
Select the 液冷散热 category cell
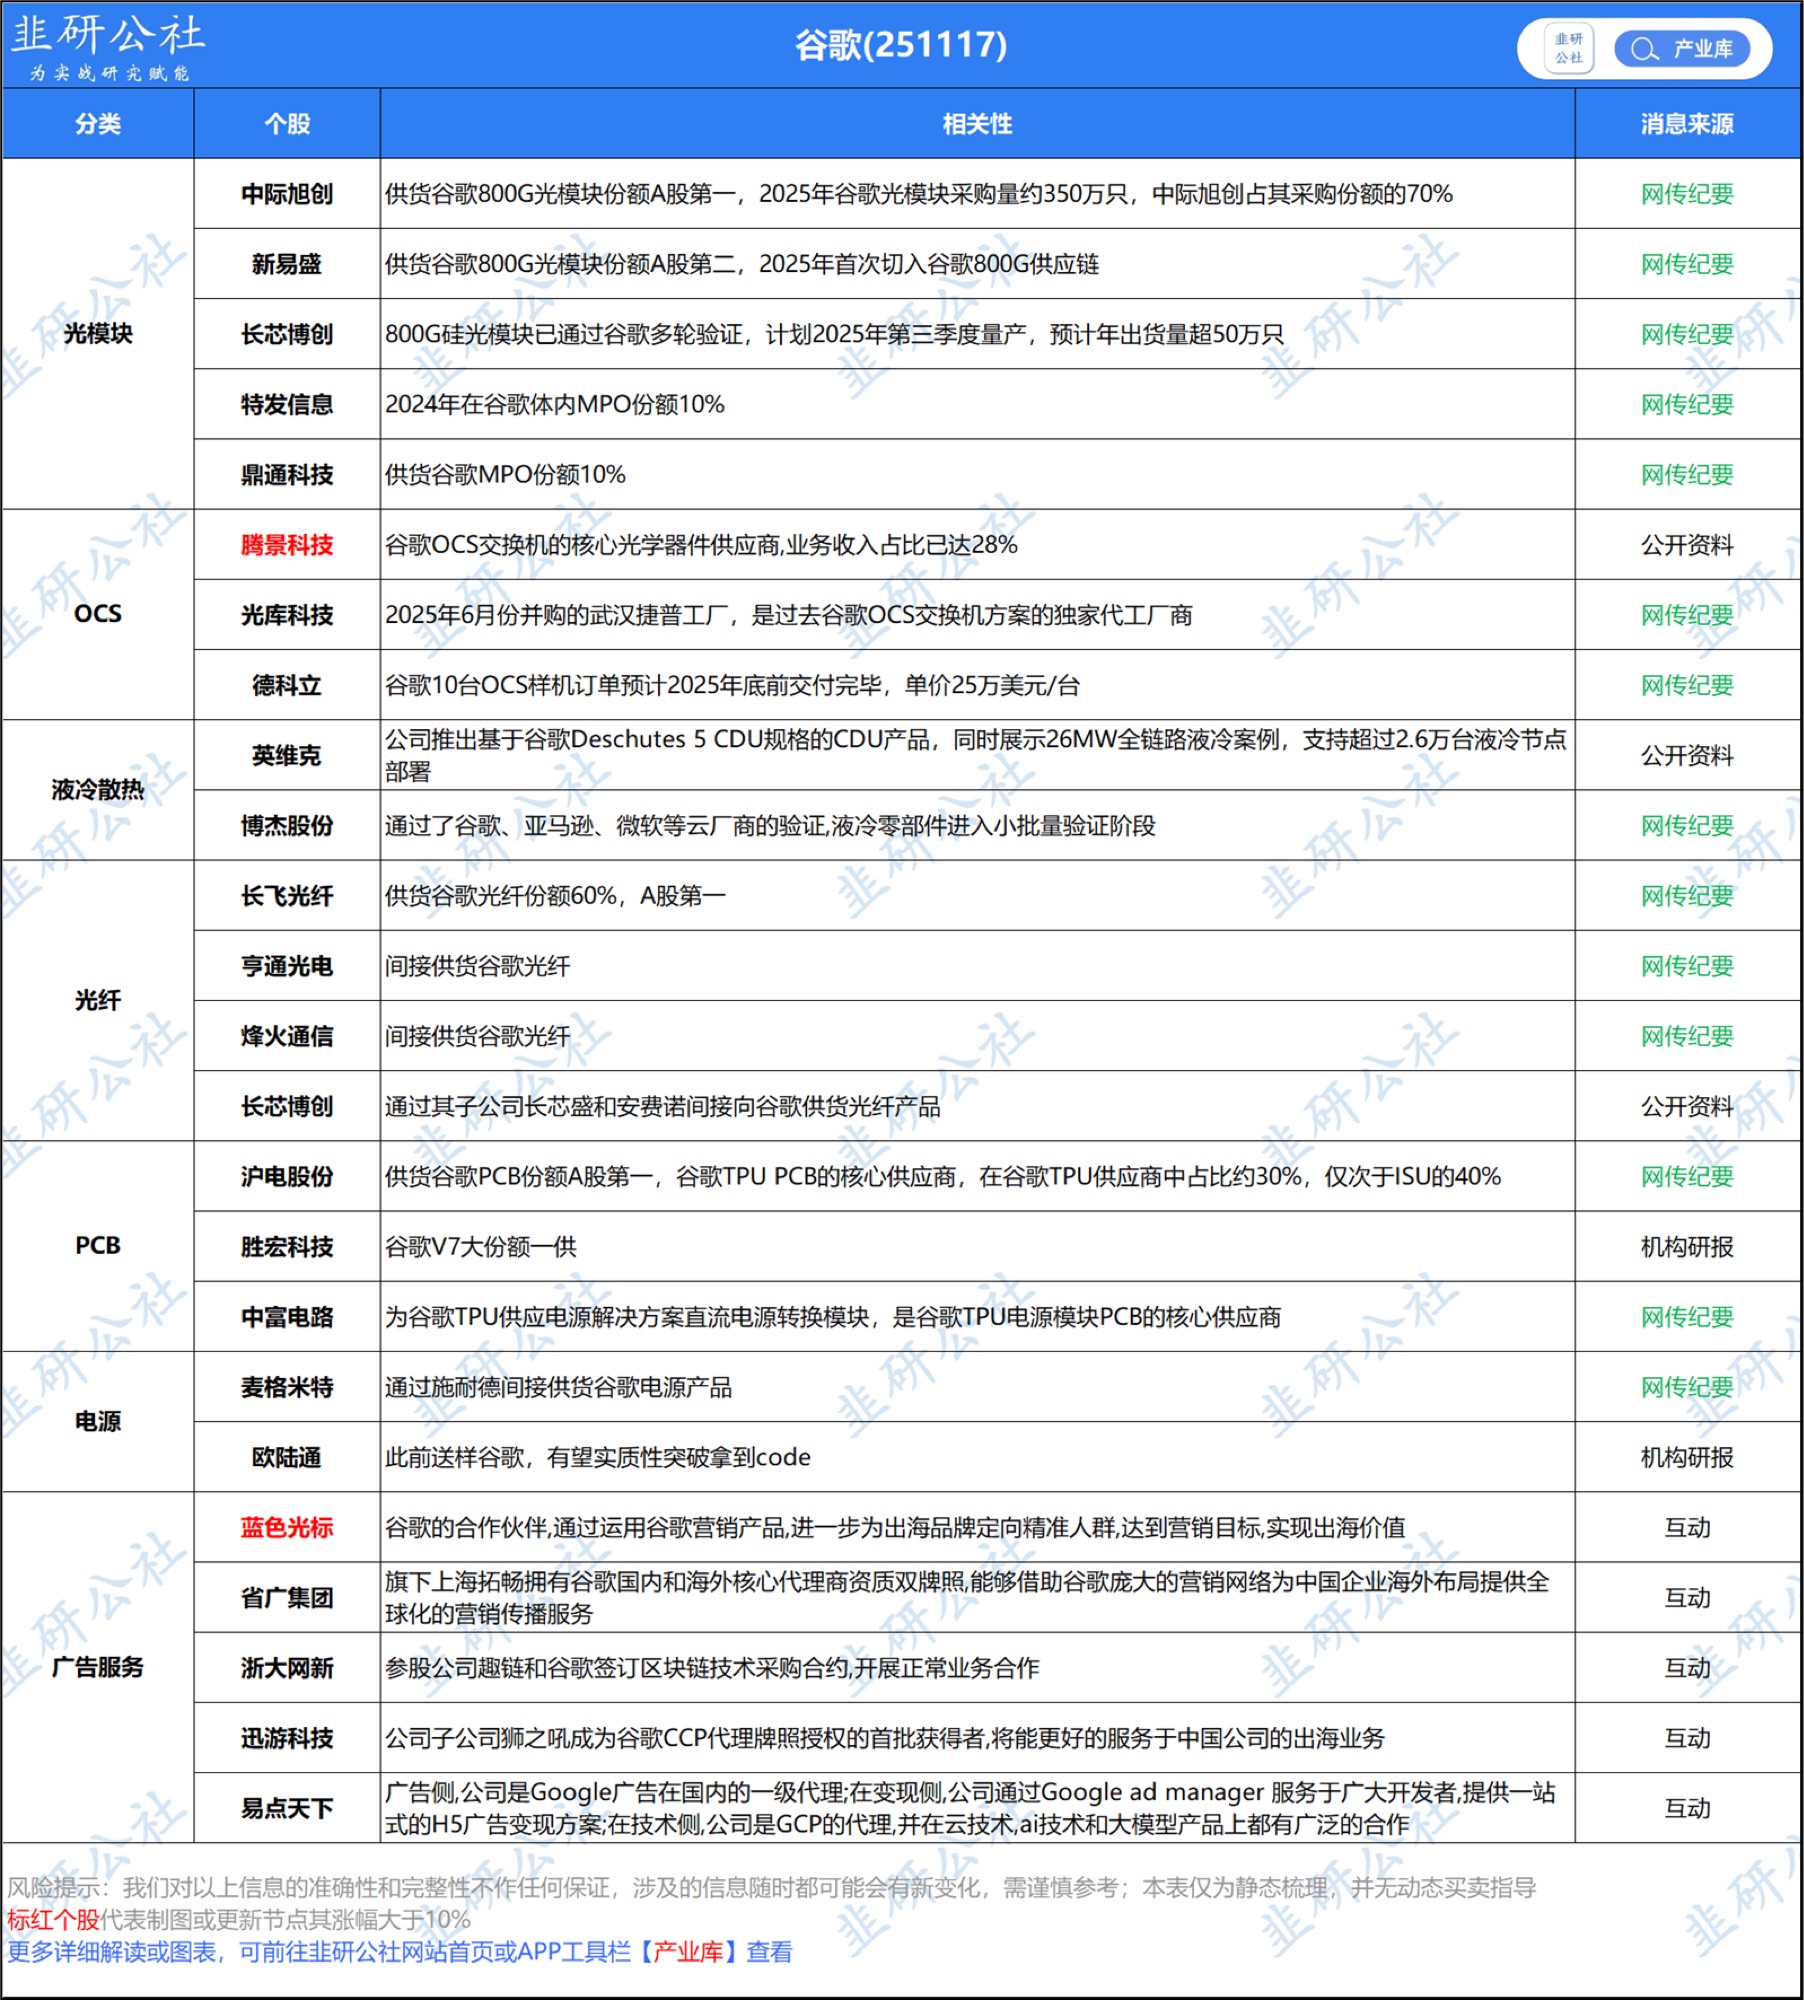[98, 790]
